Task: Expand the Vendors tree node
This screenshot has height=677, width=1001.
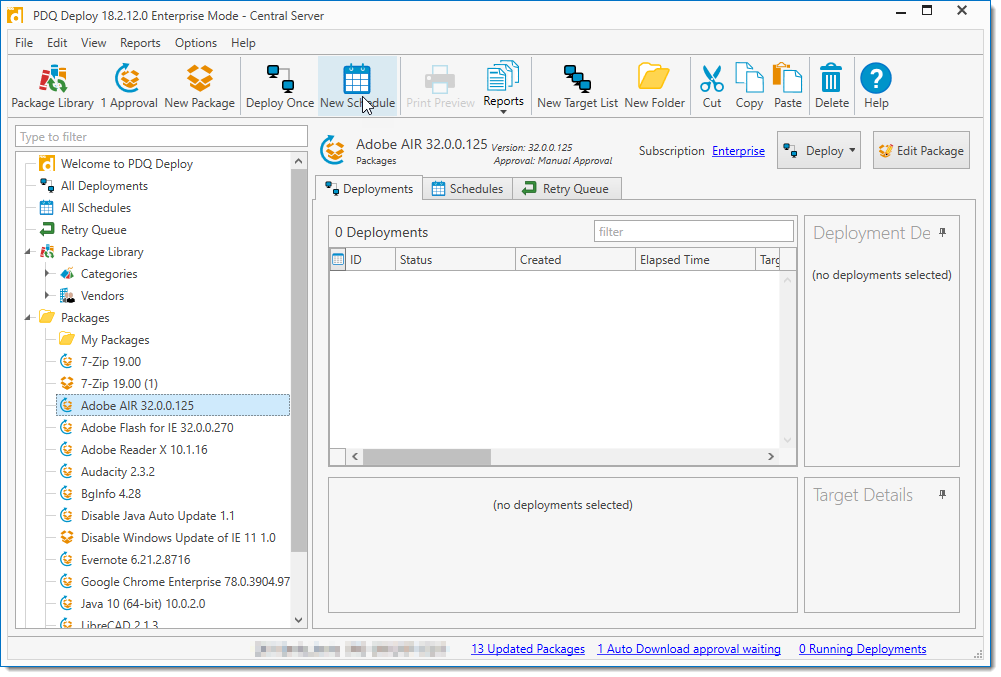Action: point(47,296)
